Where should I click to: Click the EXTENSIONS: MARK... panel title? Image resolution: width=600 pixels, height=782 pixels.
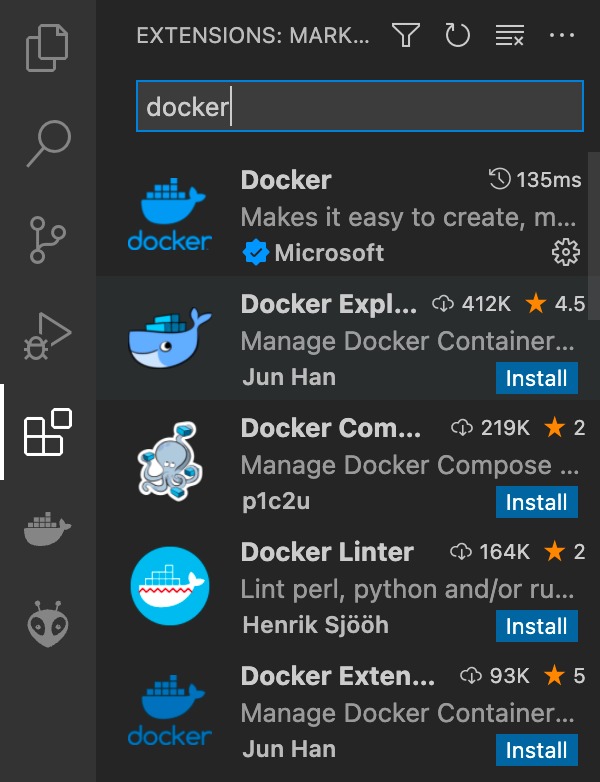[x=253, y=35]
